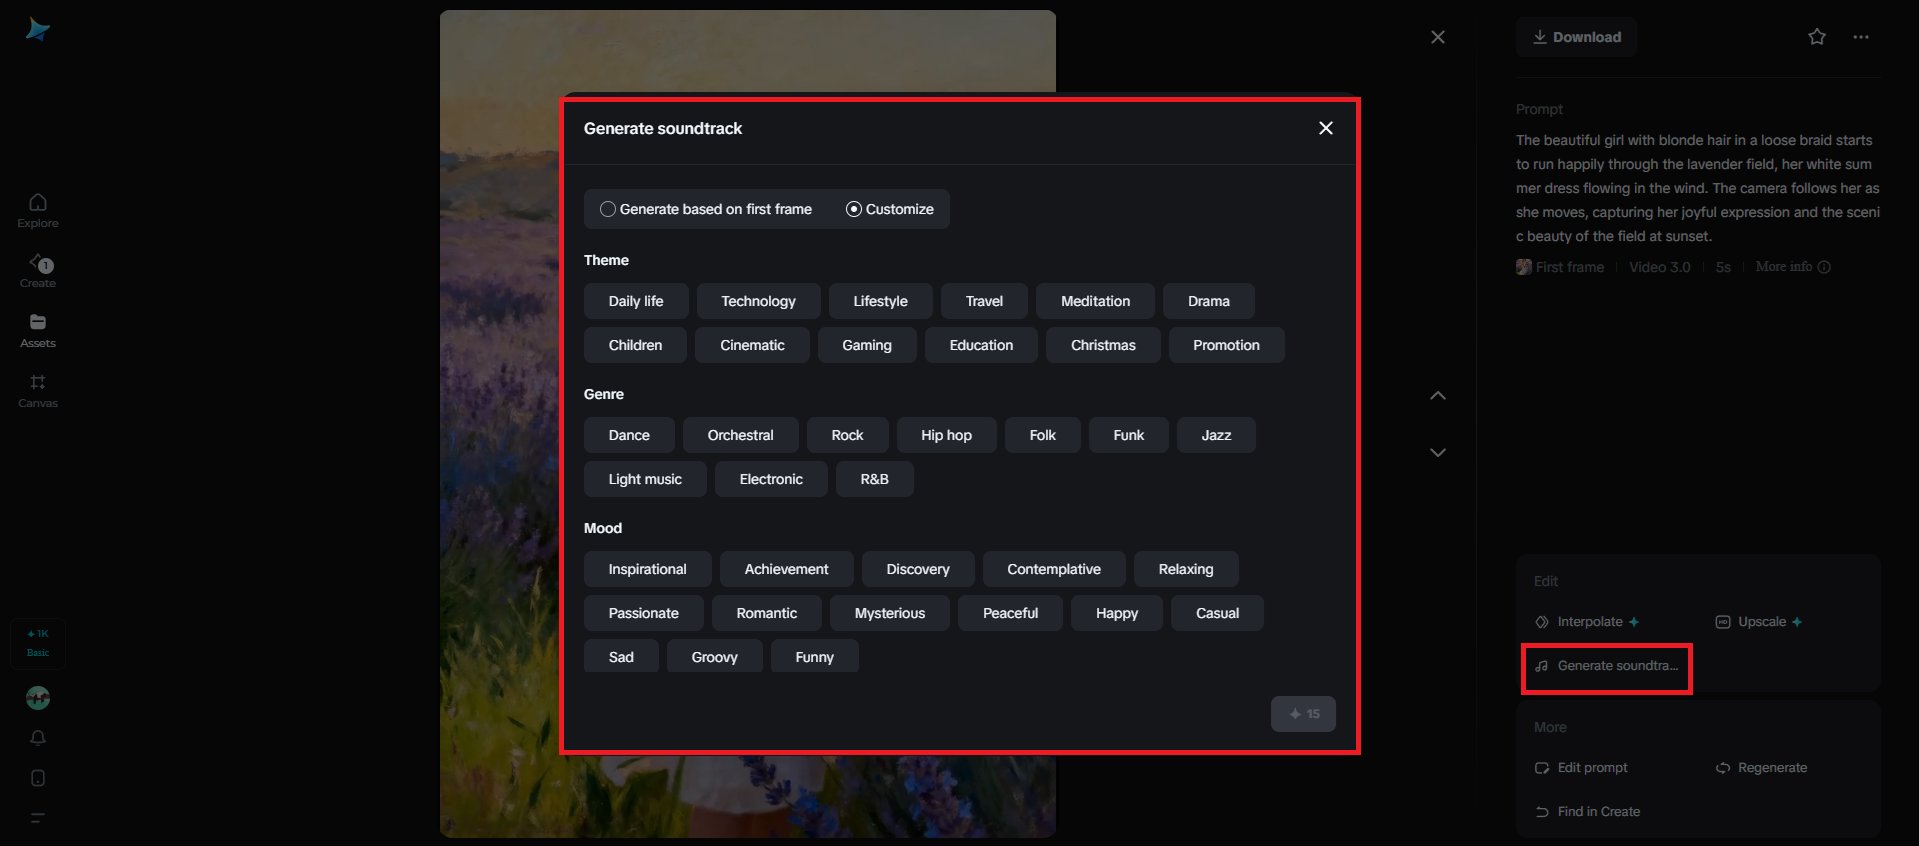
Task: Set mood to Mysterious
Action: (890, 613)
